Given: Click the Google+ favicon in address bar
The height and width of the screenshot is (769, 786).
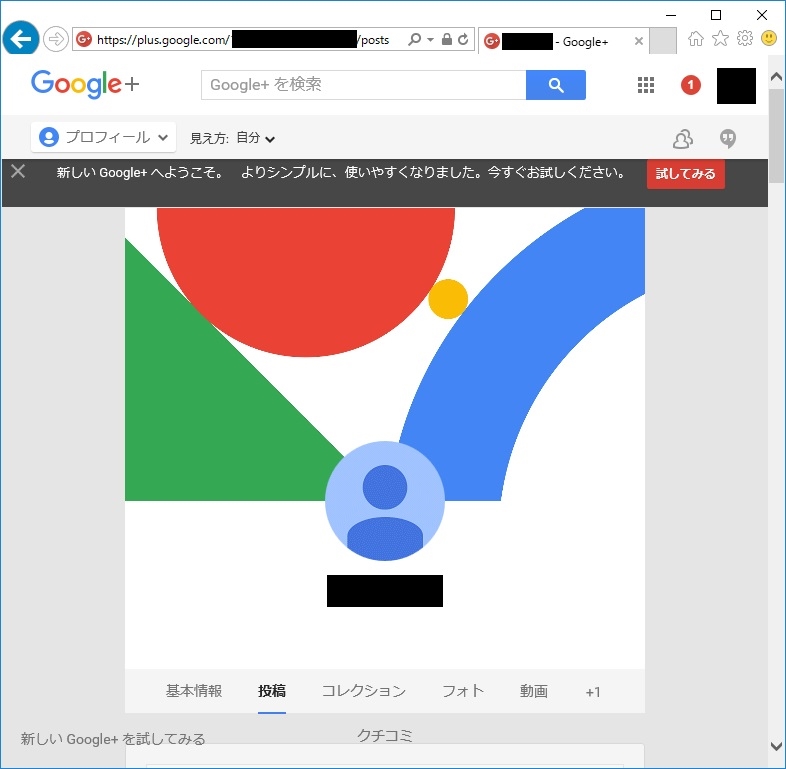Looking at the screenshot, I should pos(84,39).
